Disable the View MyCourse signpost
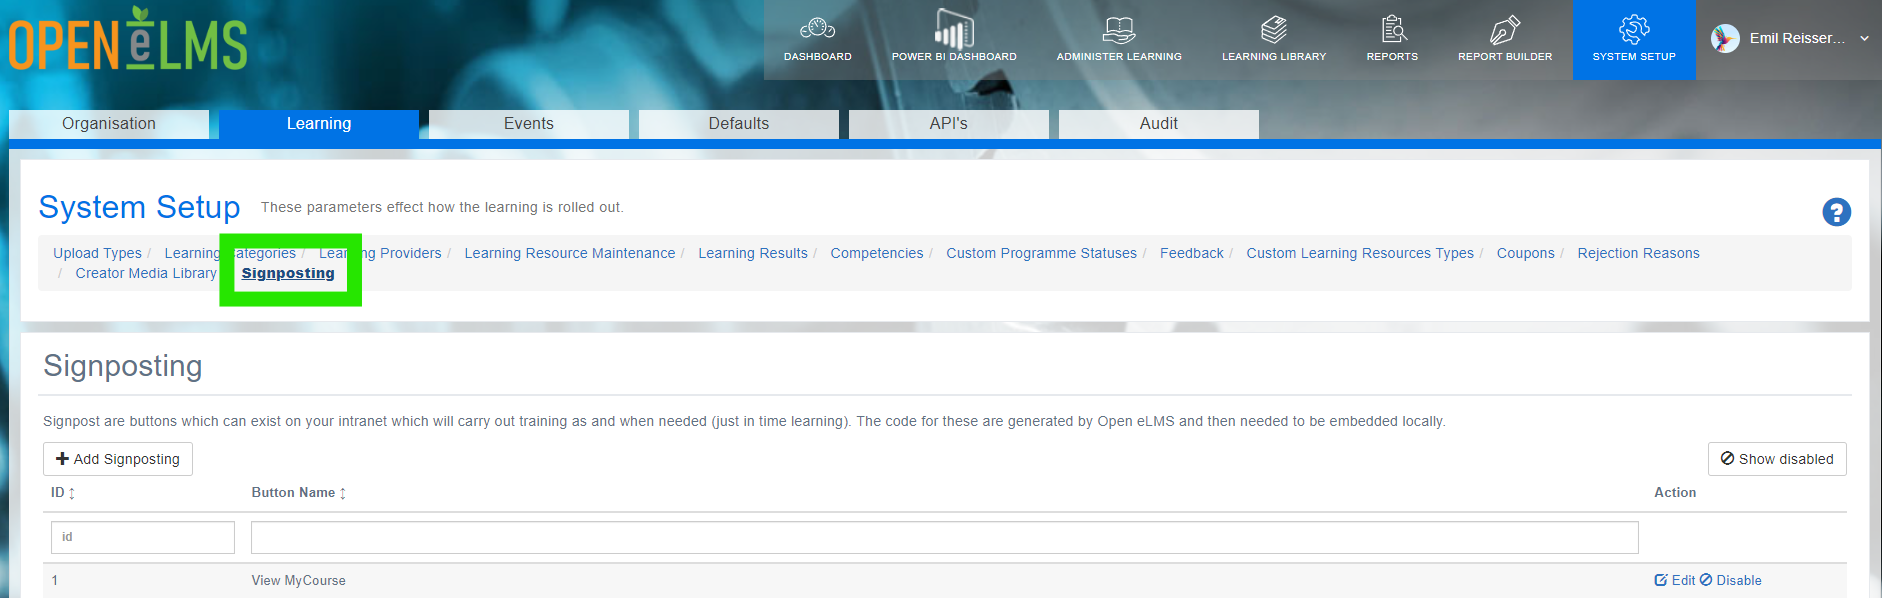The image size is (1882, 598). (x=1731, y=580)
